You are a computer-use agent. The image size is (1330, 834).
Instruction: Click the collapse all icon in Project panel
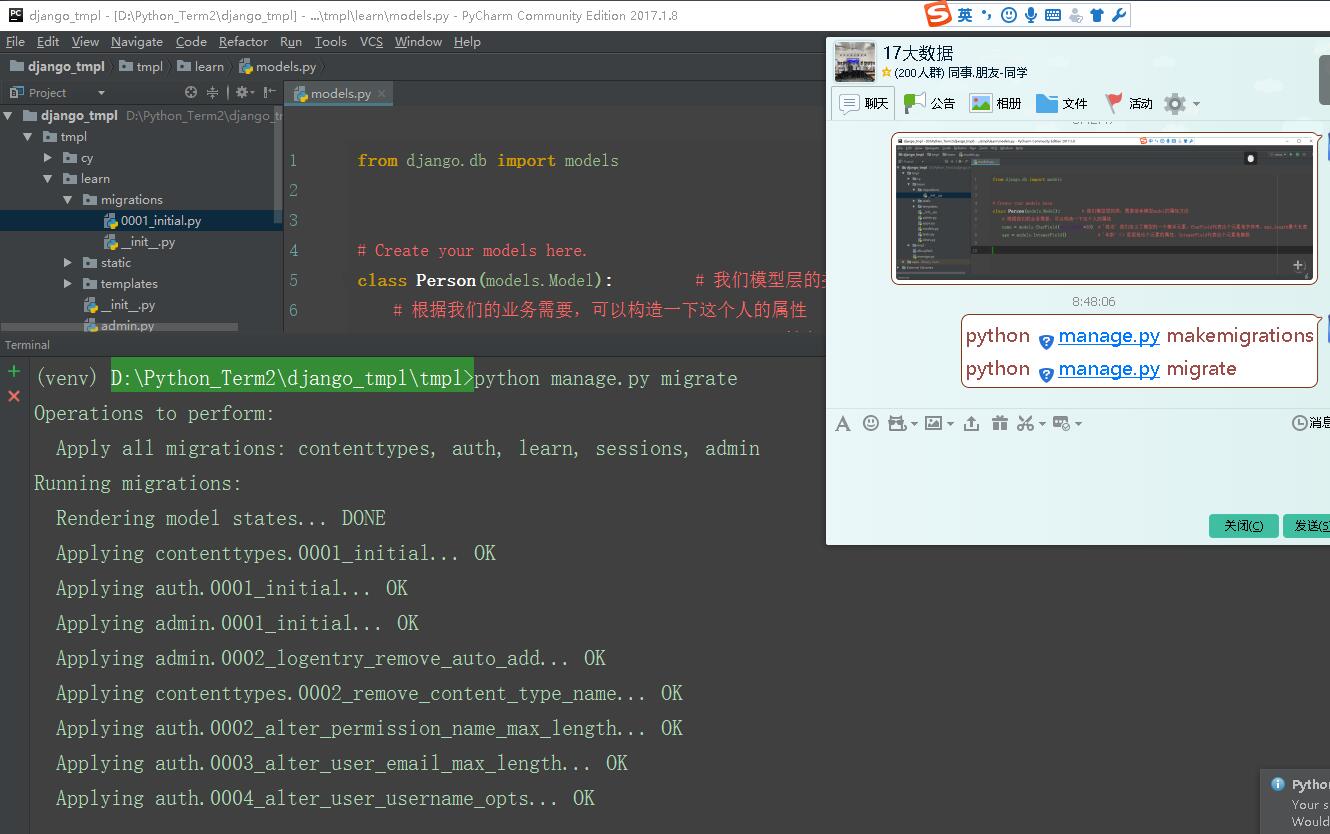212,92
